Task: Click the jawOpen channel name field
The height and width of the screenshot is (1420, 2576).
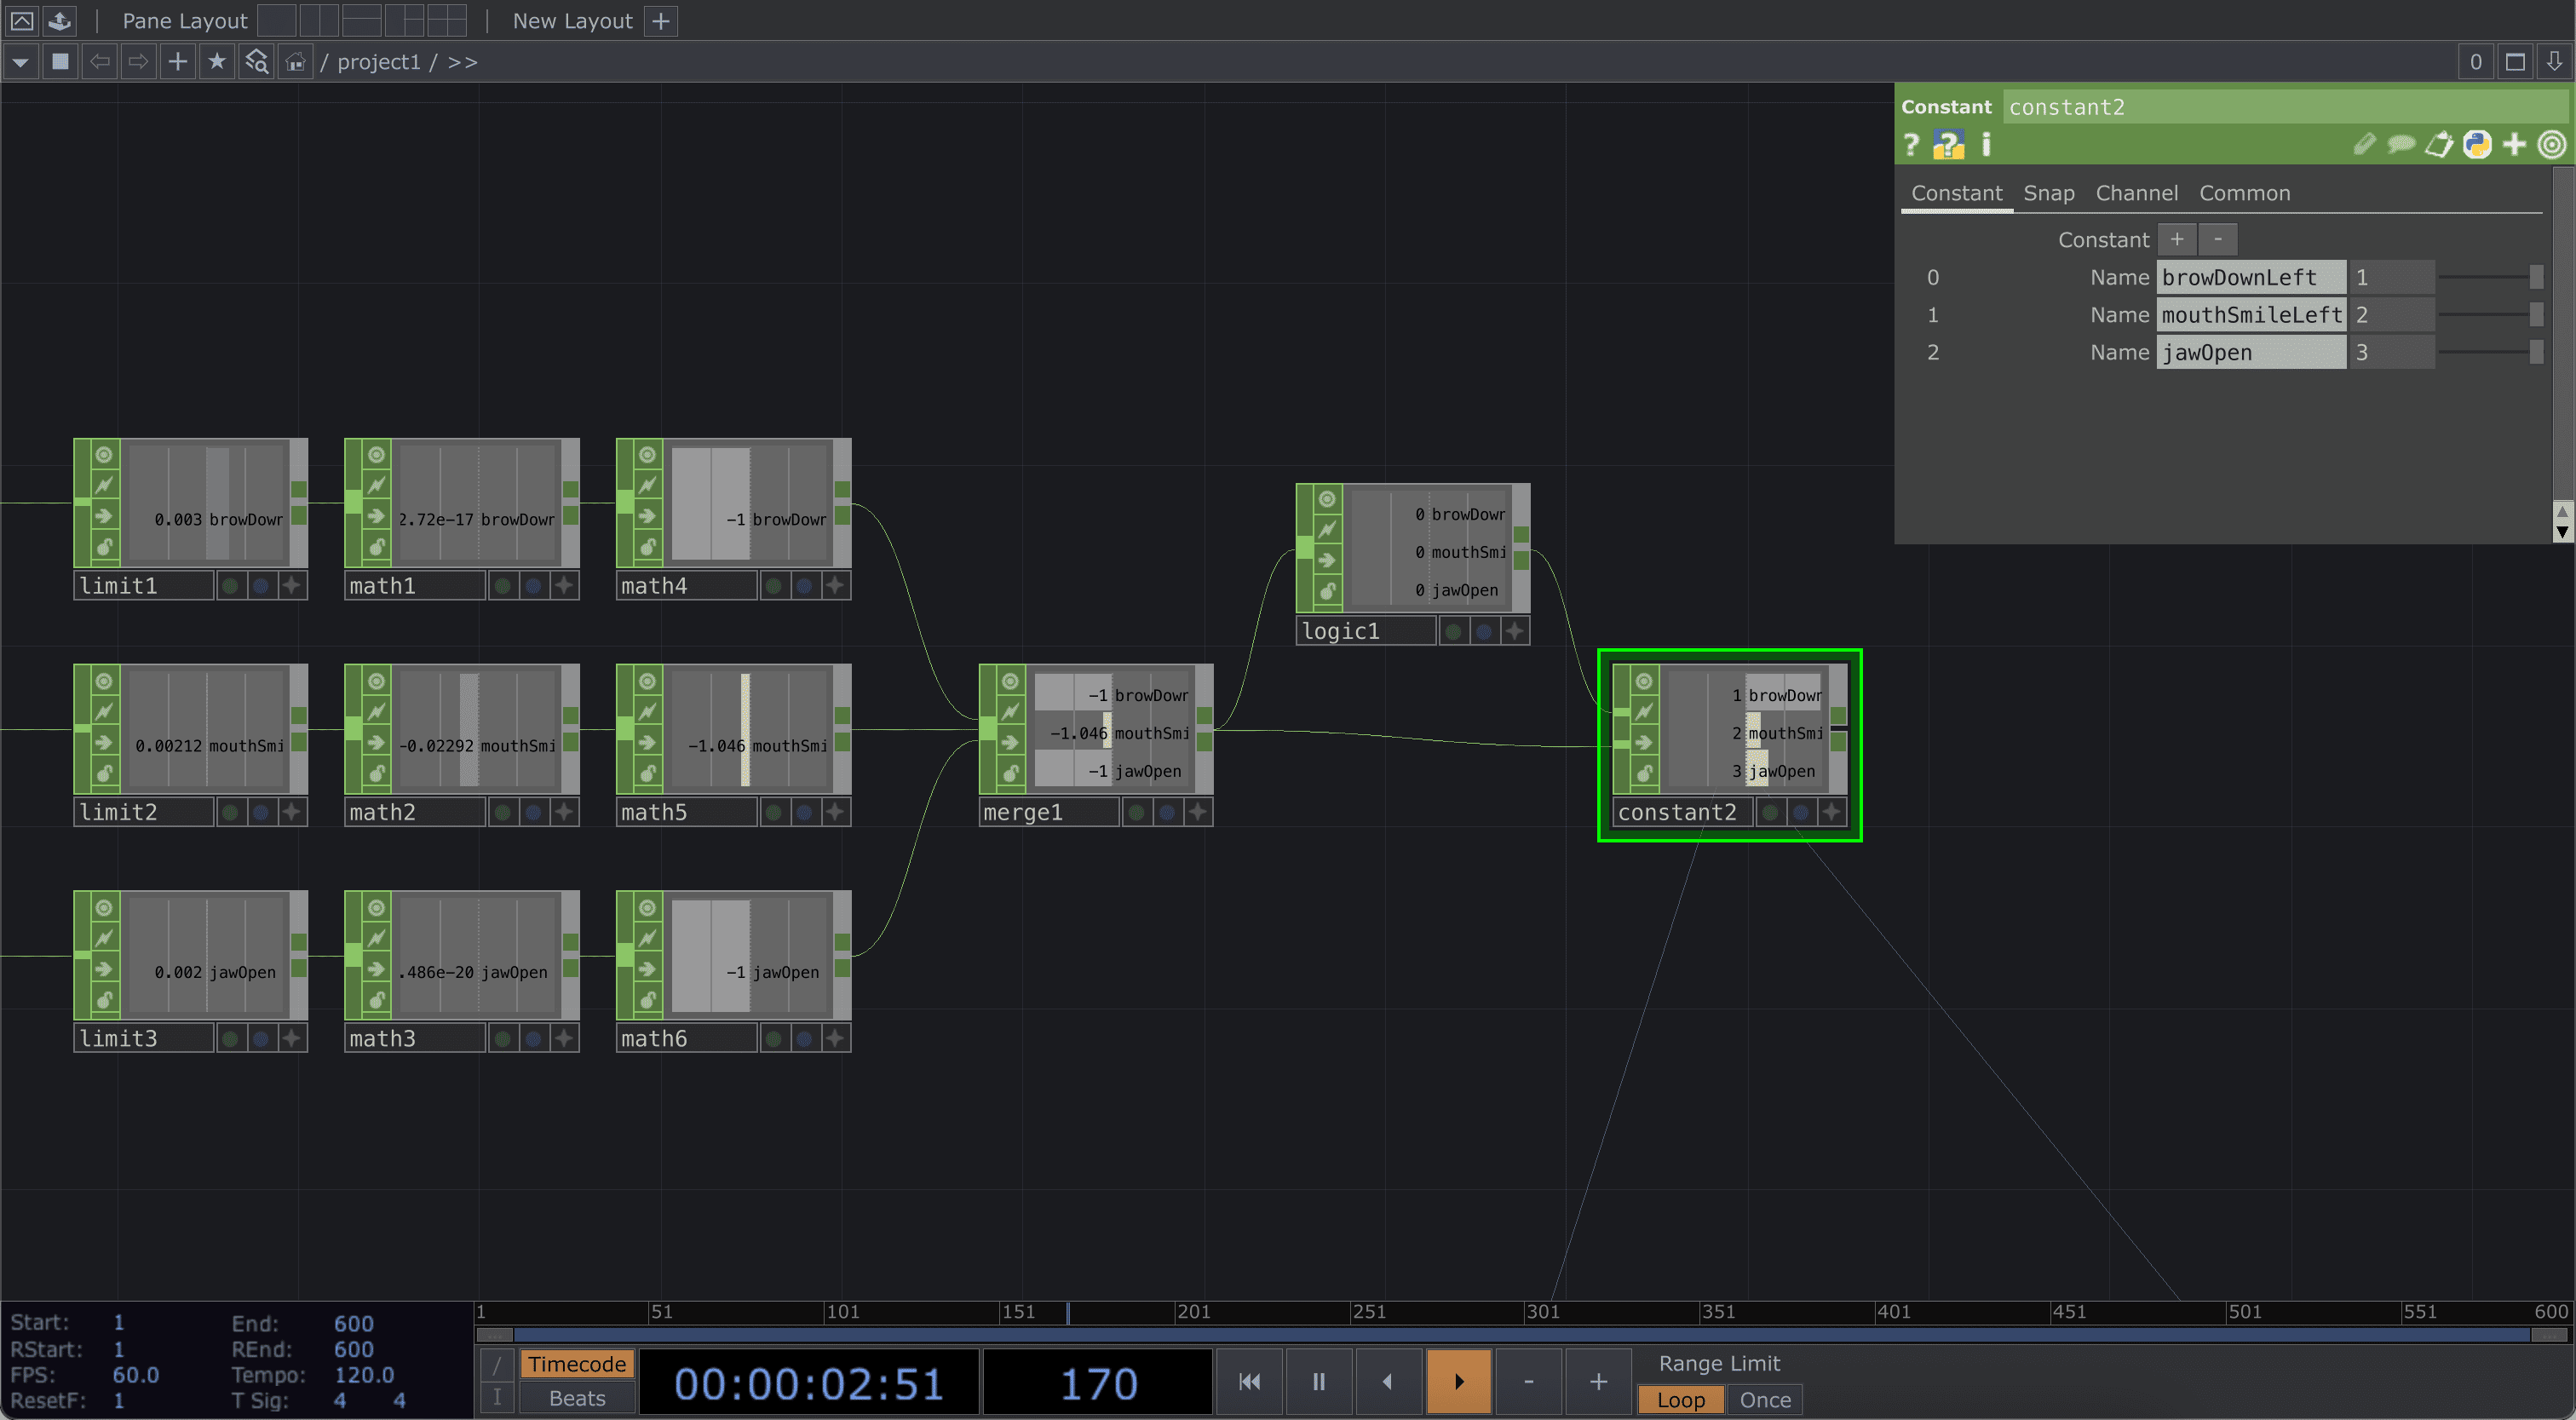Action: click(2250, 352)
